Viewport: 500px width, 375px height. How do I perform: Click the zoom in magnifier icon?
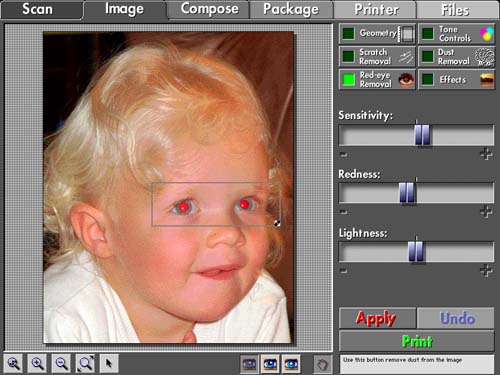pyautogui.click(x=37, y=363)
